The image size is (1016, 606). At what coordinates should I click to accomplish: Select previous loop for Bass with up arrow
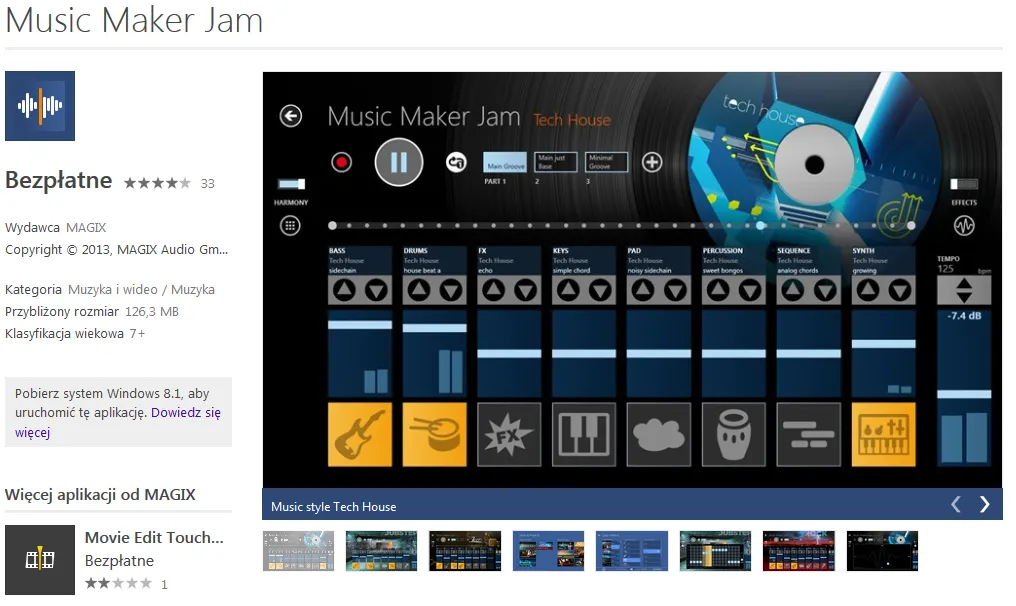coord(344,290)
